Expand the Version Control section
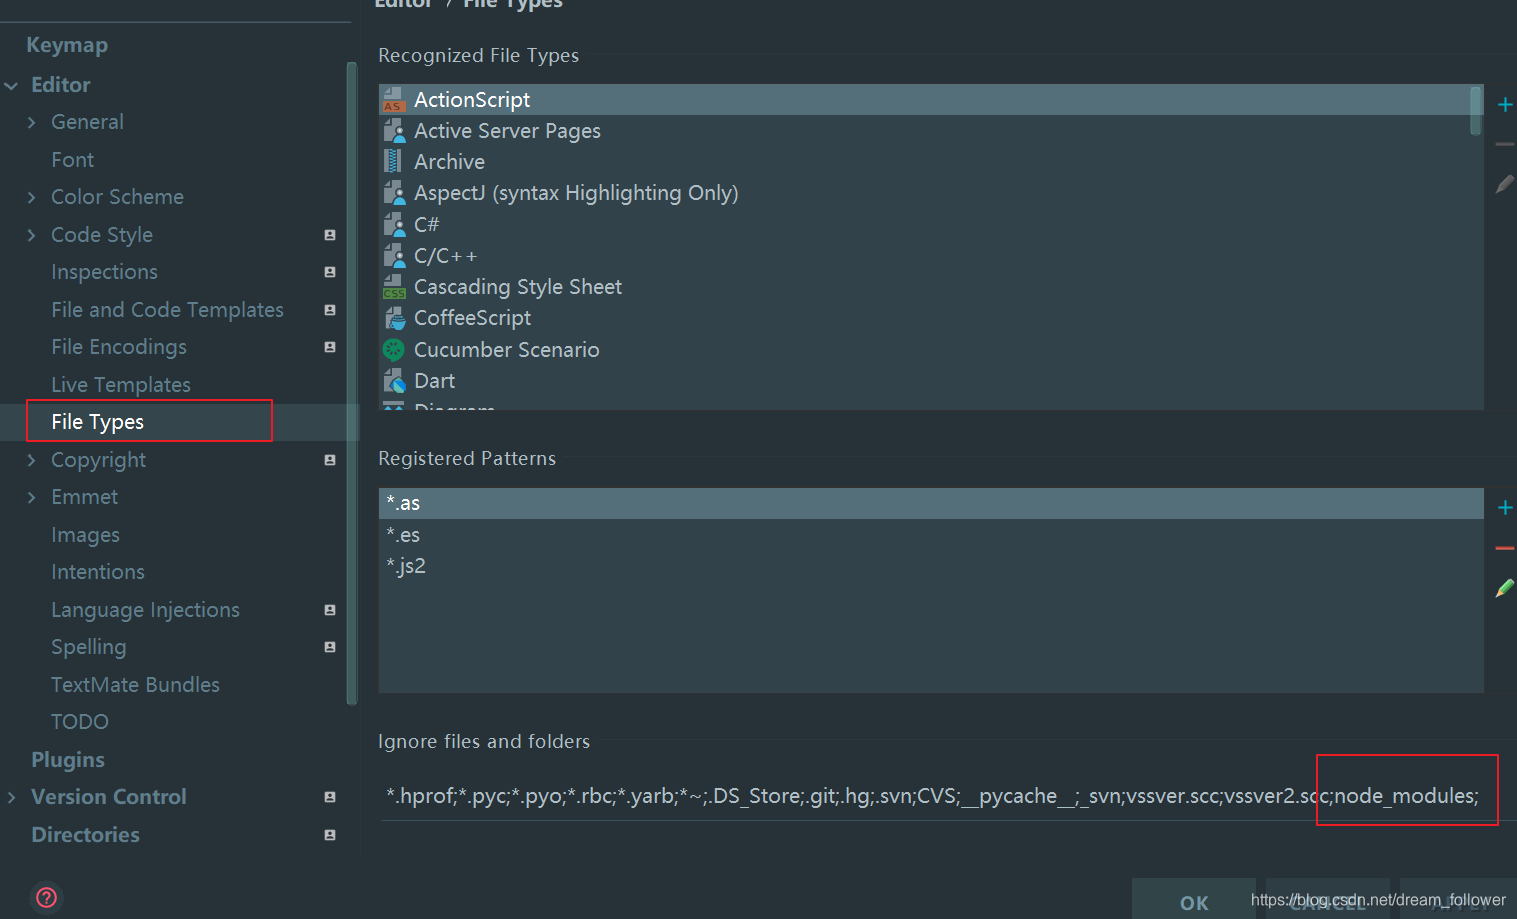1517x919 pixels. click(12, 797)
